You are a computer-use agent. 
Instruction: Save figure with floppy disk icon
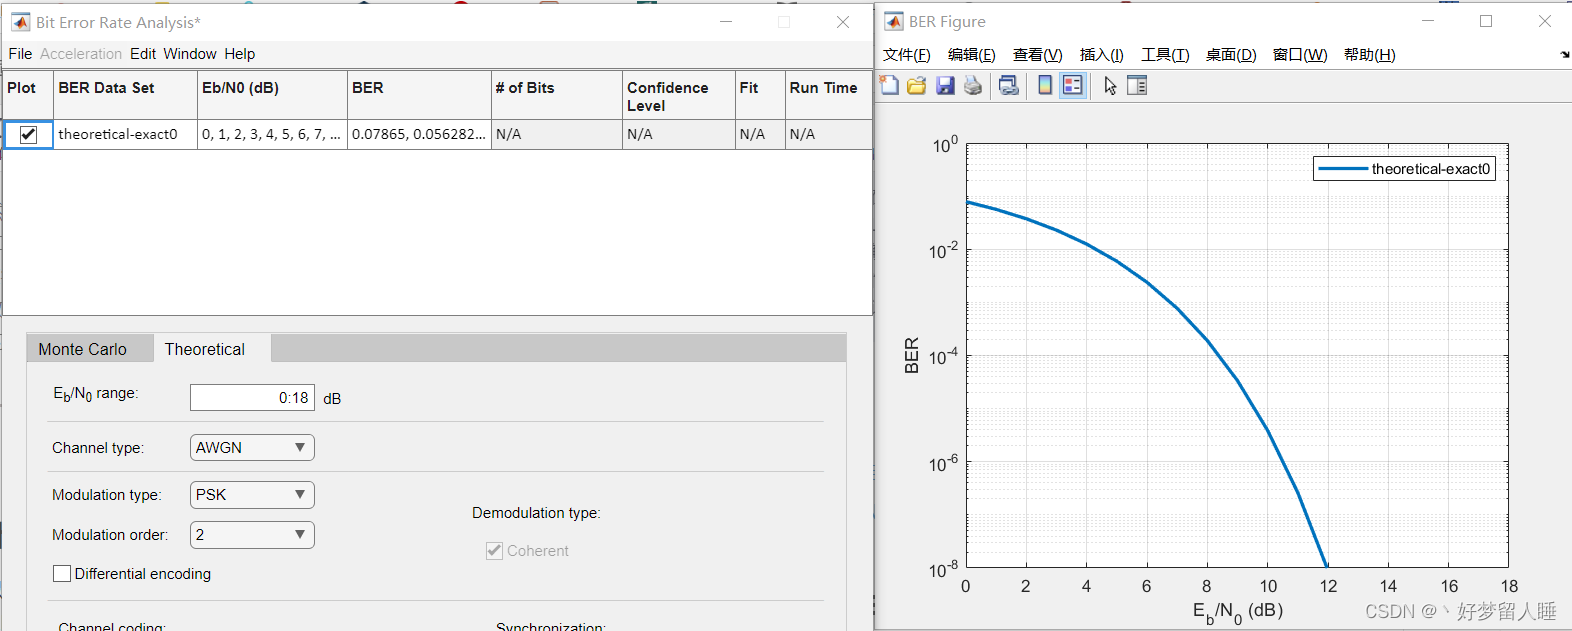[x=945, y=86]
